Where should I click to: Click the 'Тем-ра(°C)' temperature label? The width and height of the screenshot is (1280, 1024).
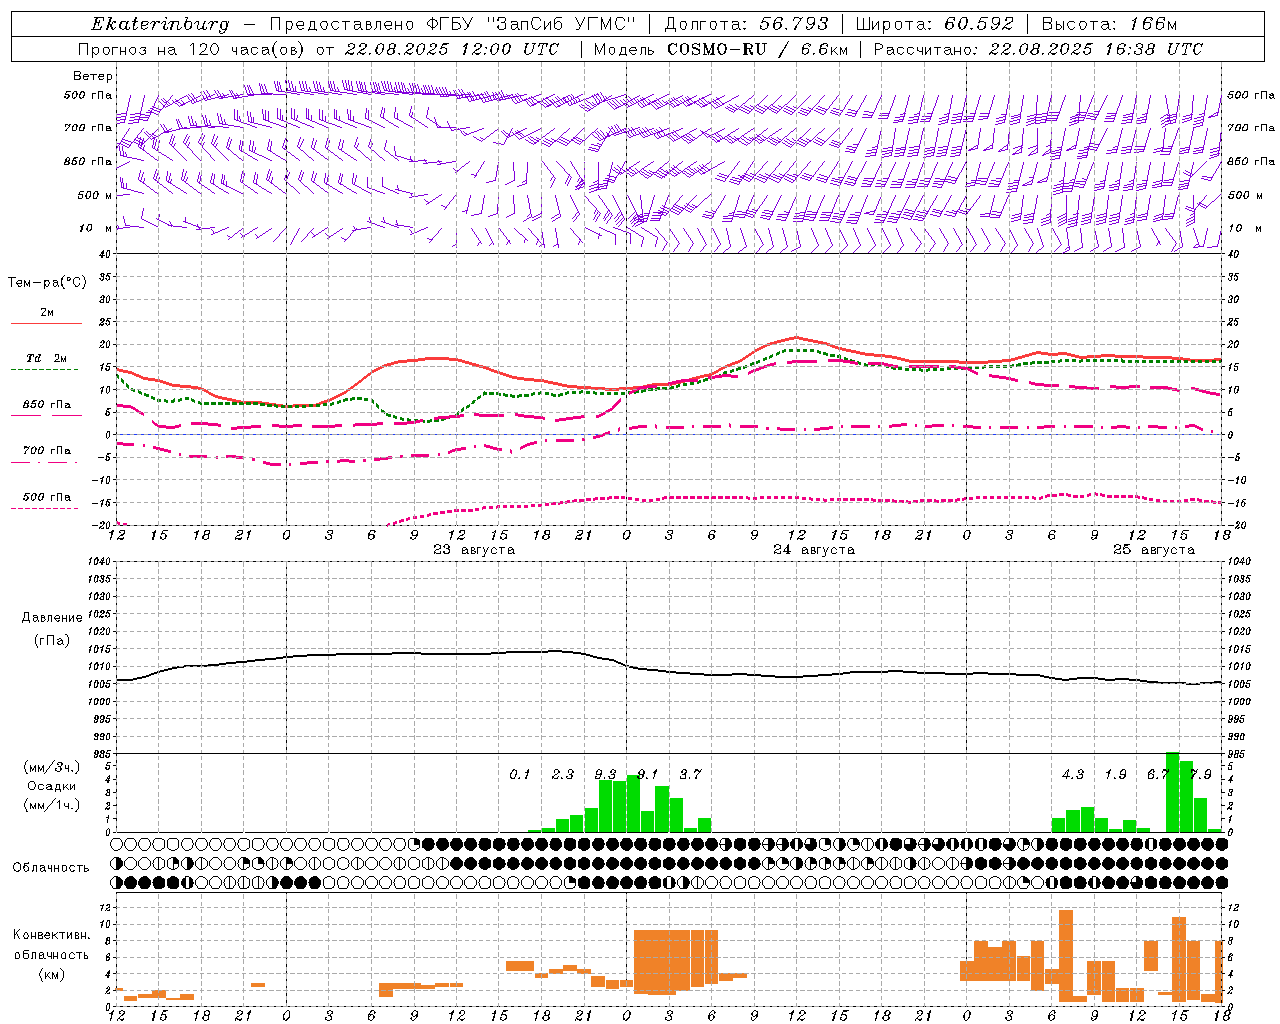tap(47, 283)
